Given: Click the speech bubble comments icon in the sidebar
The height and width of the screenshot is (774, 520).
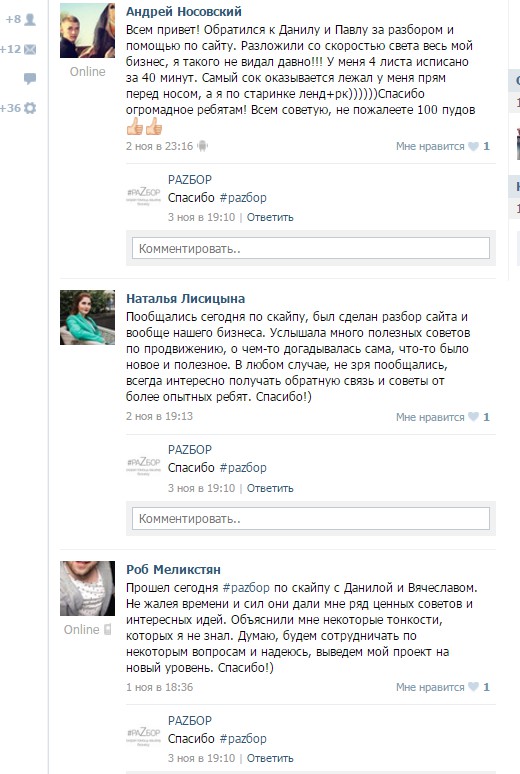Looking at the screenshot, I should click(30, 78).
